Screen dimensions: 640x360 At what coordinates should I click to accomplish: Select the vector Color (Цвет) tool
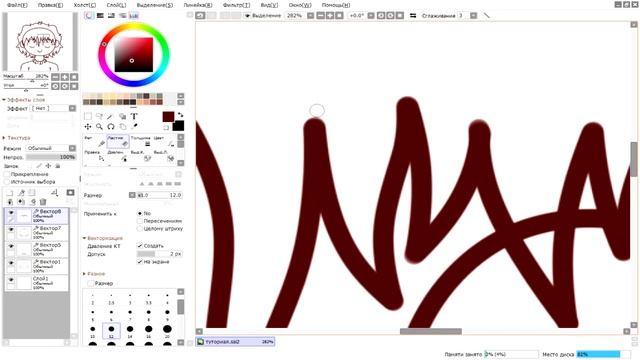point(164,141)
